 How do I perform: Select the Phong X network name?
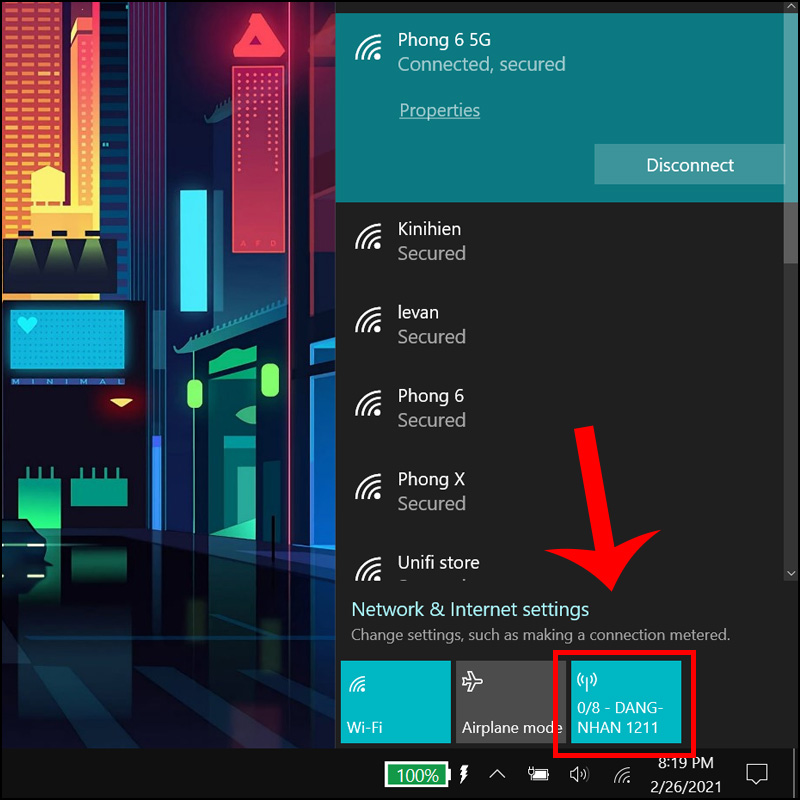pyautogui.click(x=431, y=479)
